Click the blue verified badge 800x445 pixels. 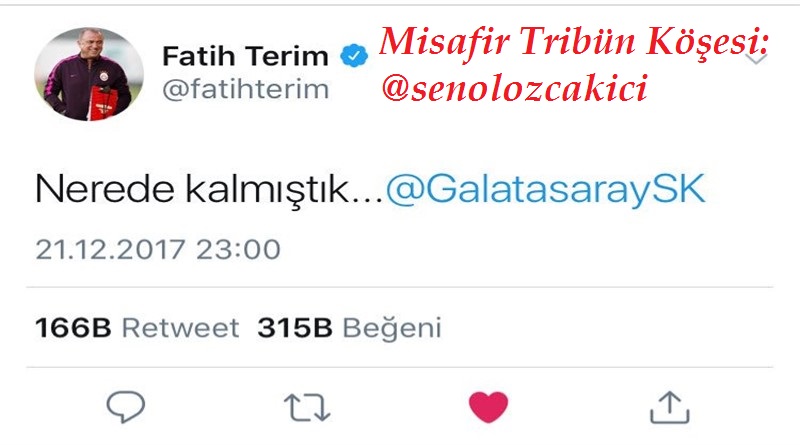[354, 56]
